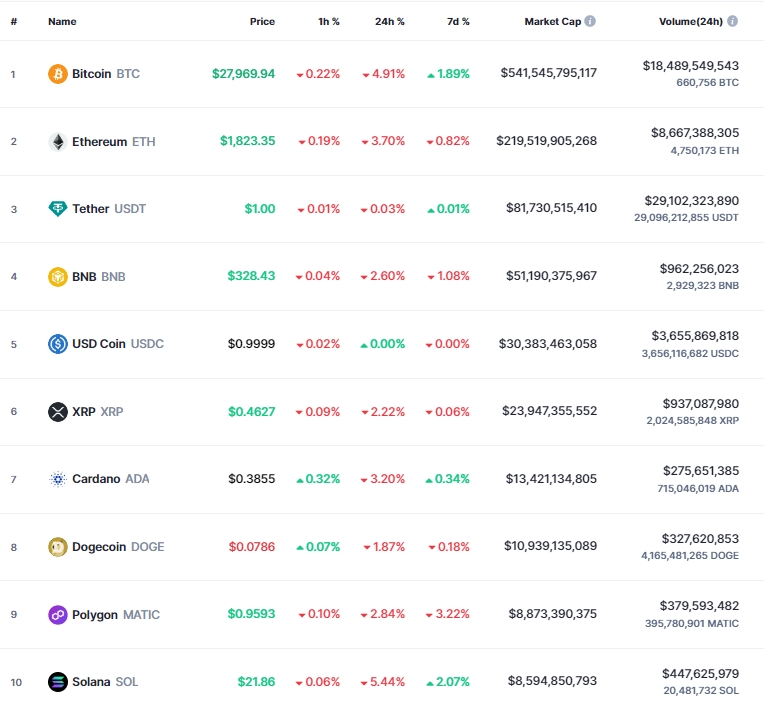This screenshot has width=764, height=714.
Task: Sort by the 24h % column header
Action: coord(389,21)
